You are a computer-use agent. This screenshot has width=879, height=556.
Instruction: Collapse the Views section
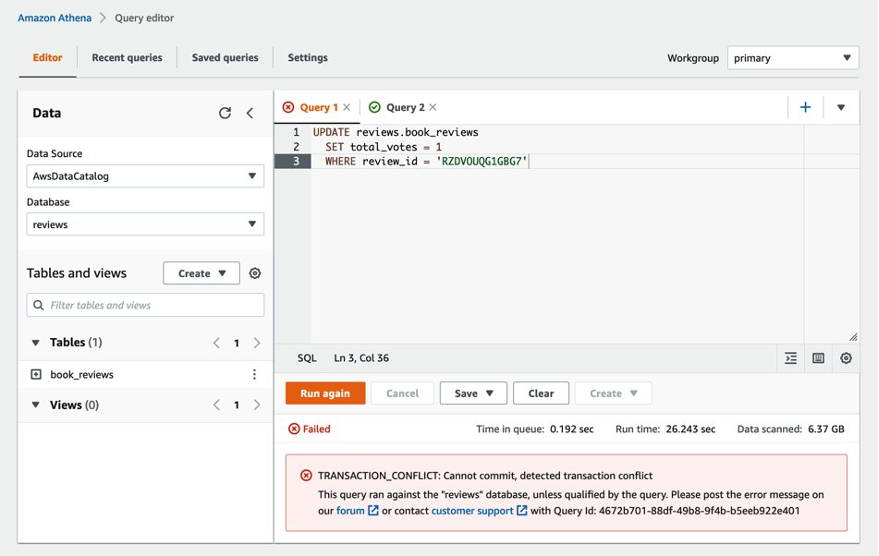(x=35, y=405)
